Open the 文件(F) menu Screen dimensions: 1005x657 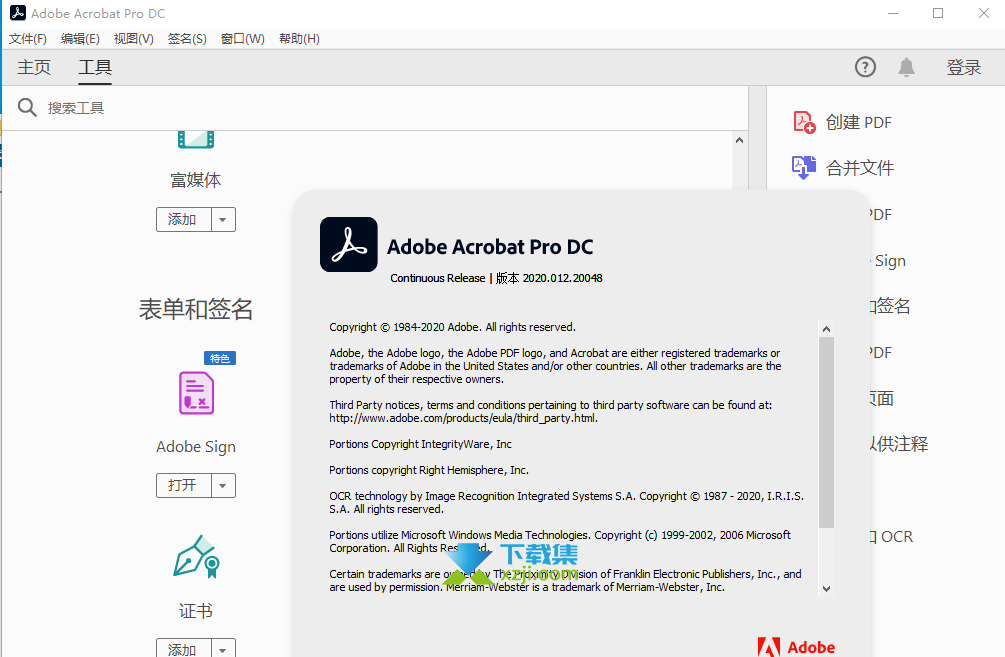(x=28, y=39)
